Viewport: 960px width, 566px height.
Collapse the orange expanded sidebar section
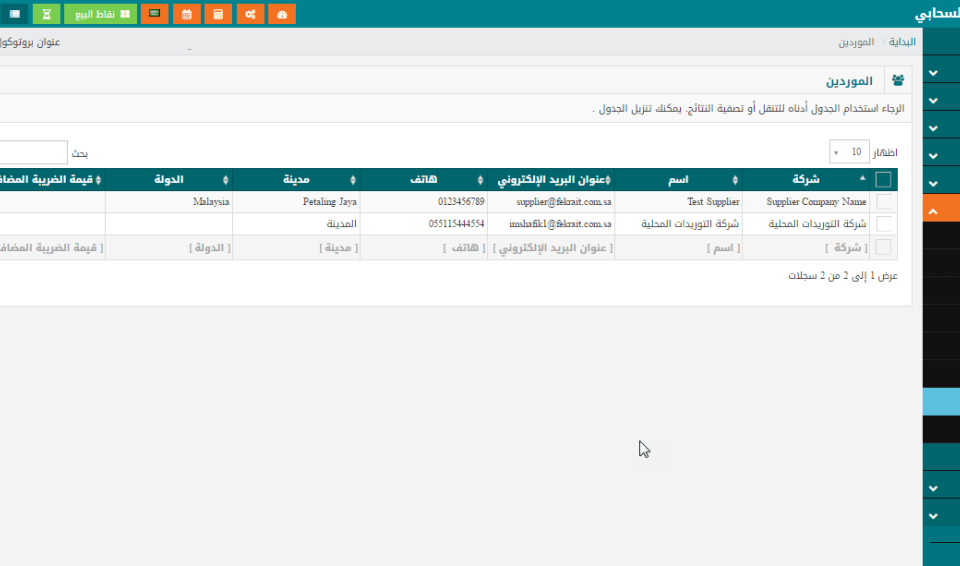pyautogui.click(x=934, y=211)
